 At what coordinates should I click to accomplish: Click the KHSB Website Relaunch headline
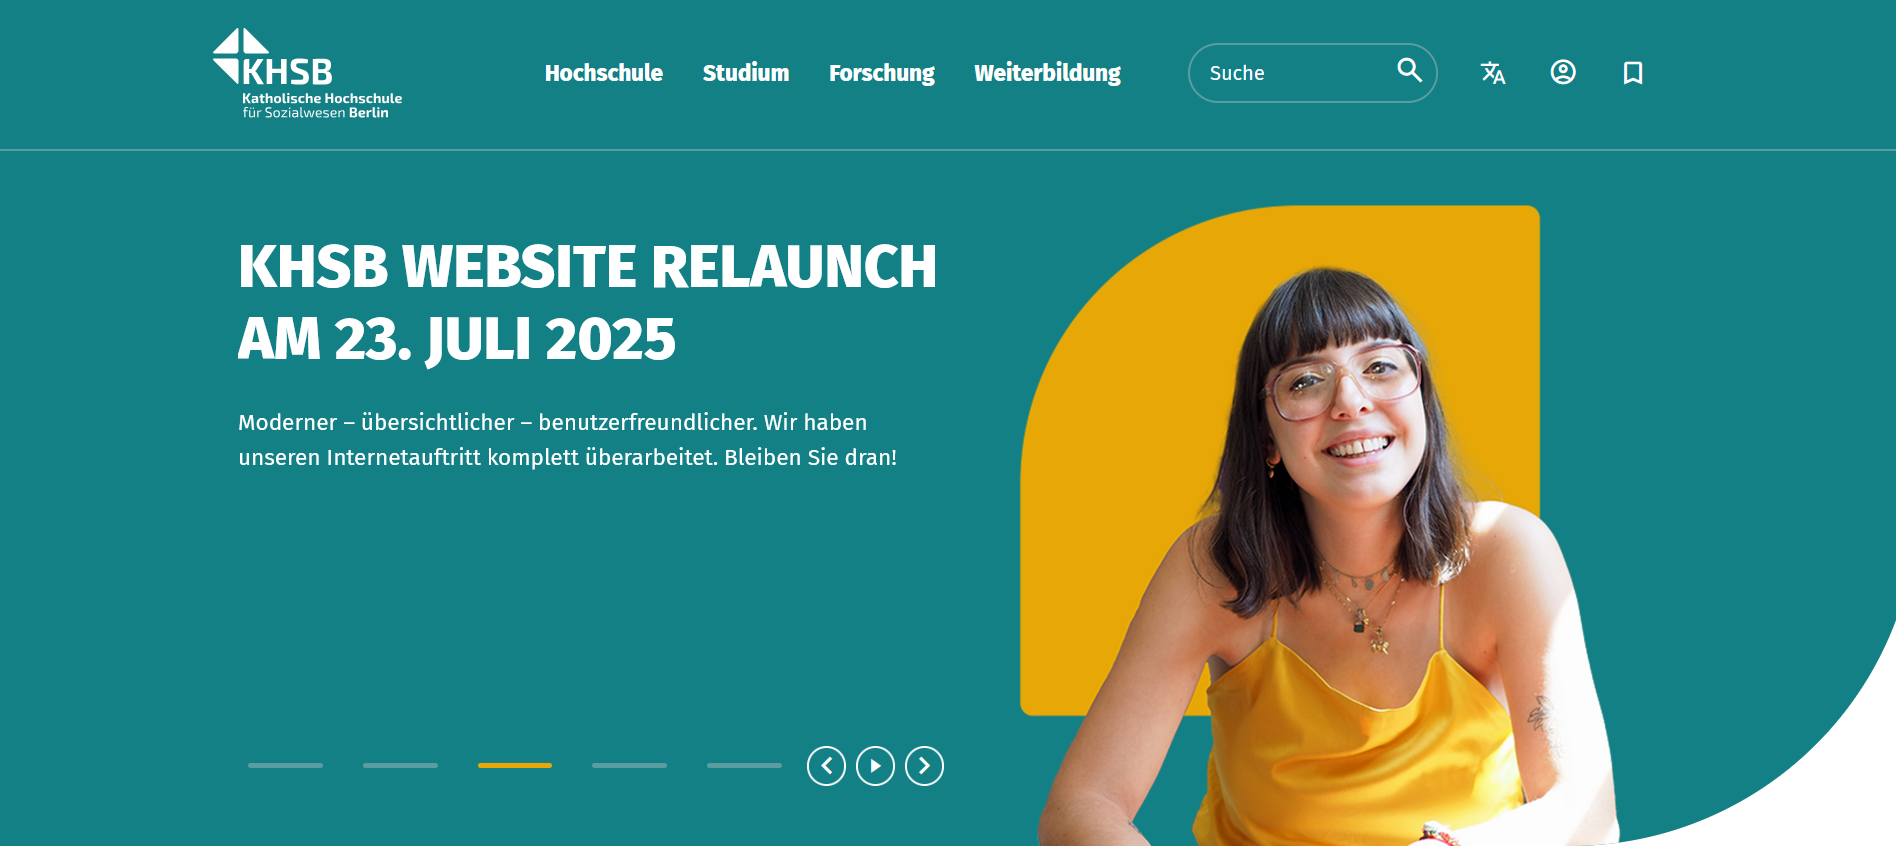coord(587,302)
